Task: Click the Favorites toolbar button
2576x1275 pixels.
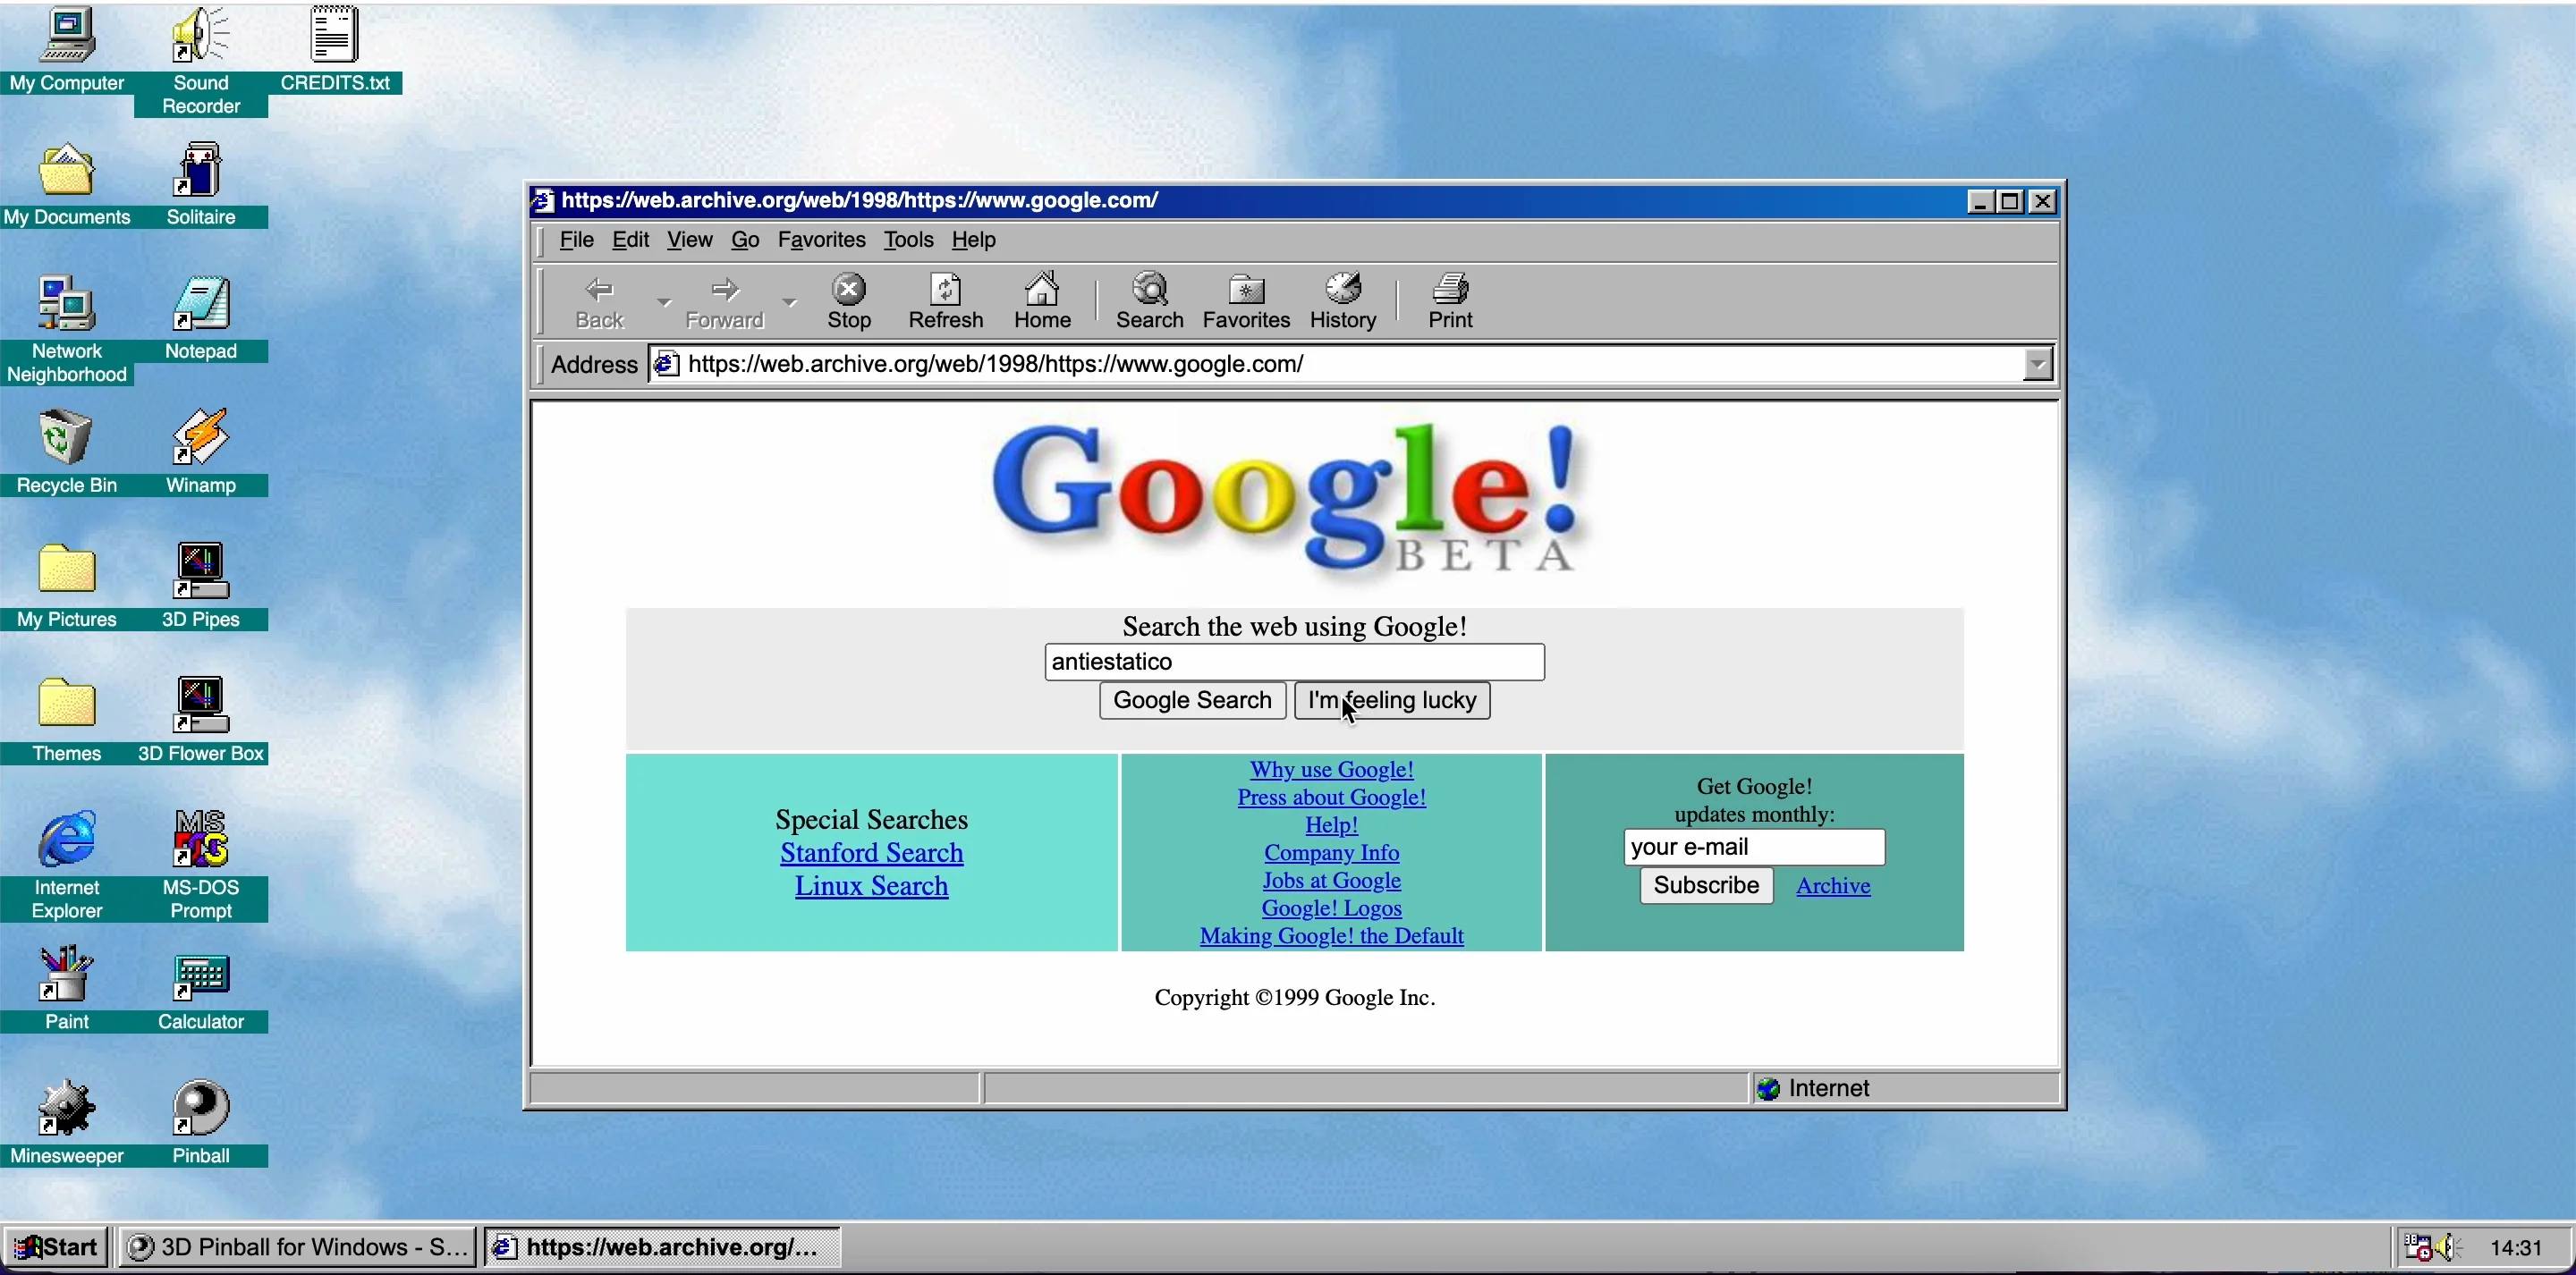Action: (1245, 299)
